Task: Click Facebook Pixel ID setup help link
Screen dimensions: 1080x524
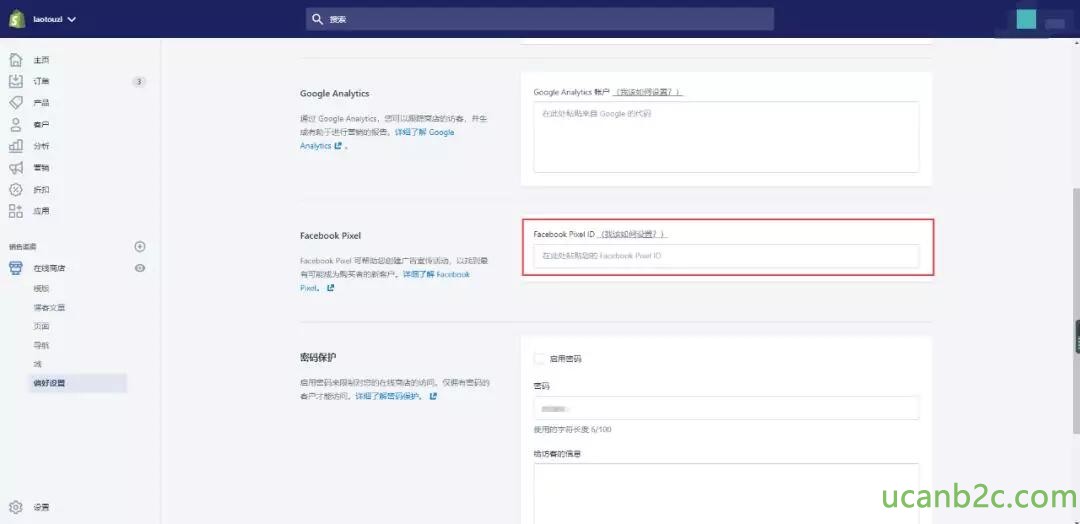Action: 633,234
